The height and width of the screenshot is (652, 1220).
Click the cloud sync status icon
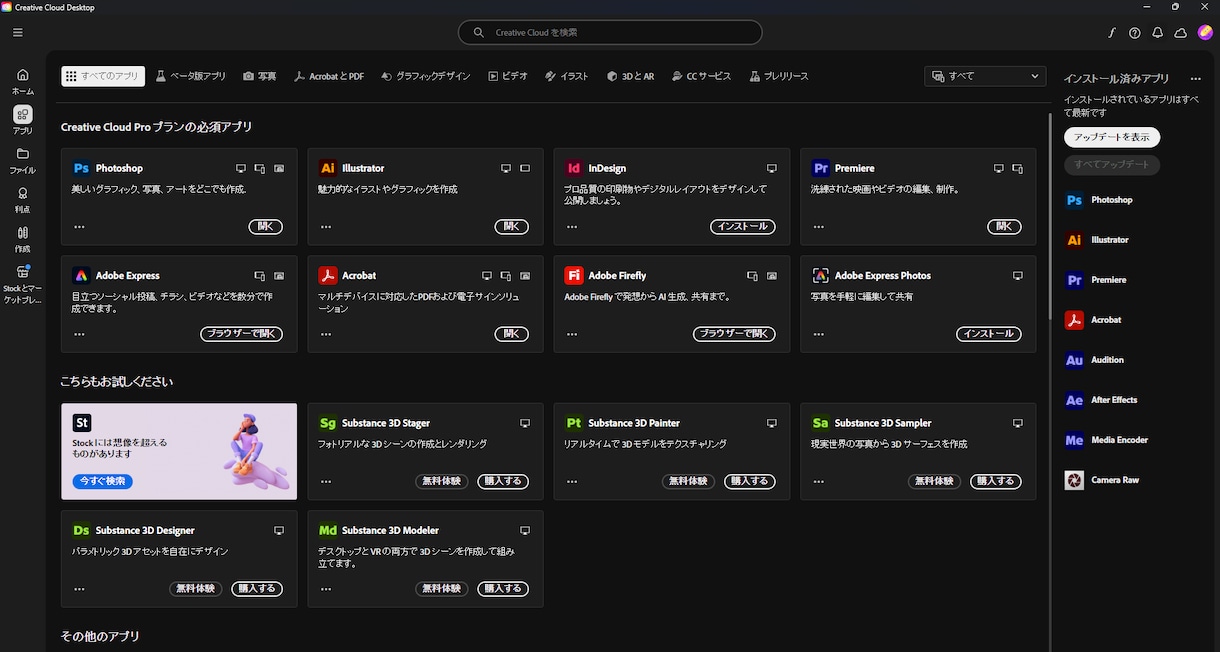pyautogui.click(x=1181, y=33)
